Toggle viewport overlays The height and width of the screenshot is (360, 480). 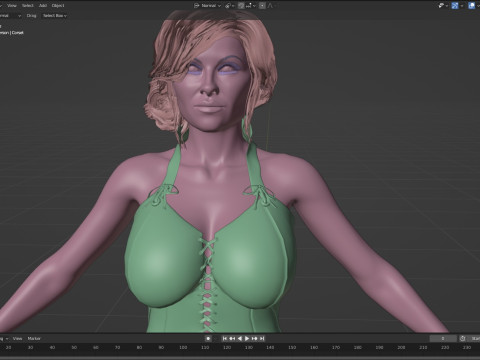point(472,6)
